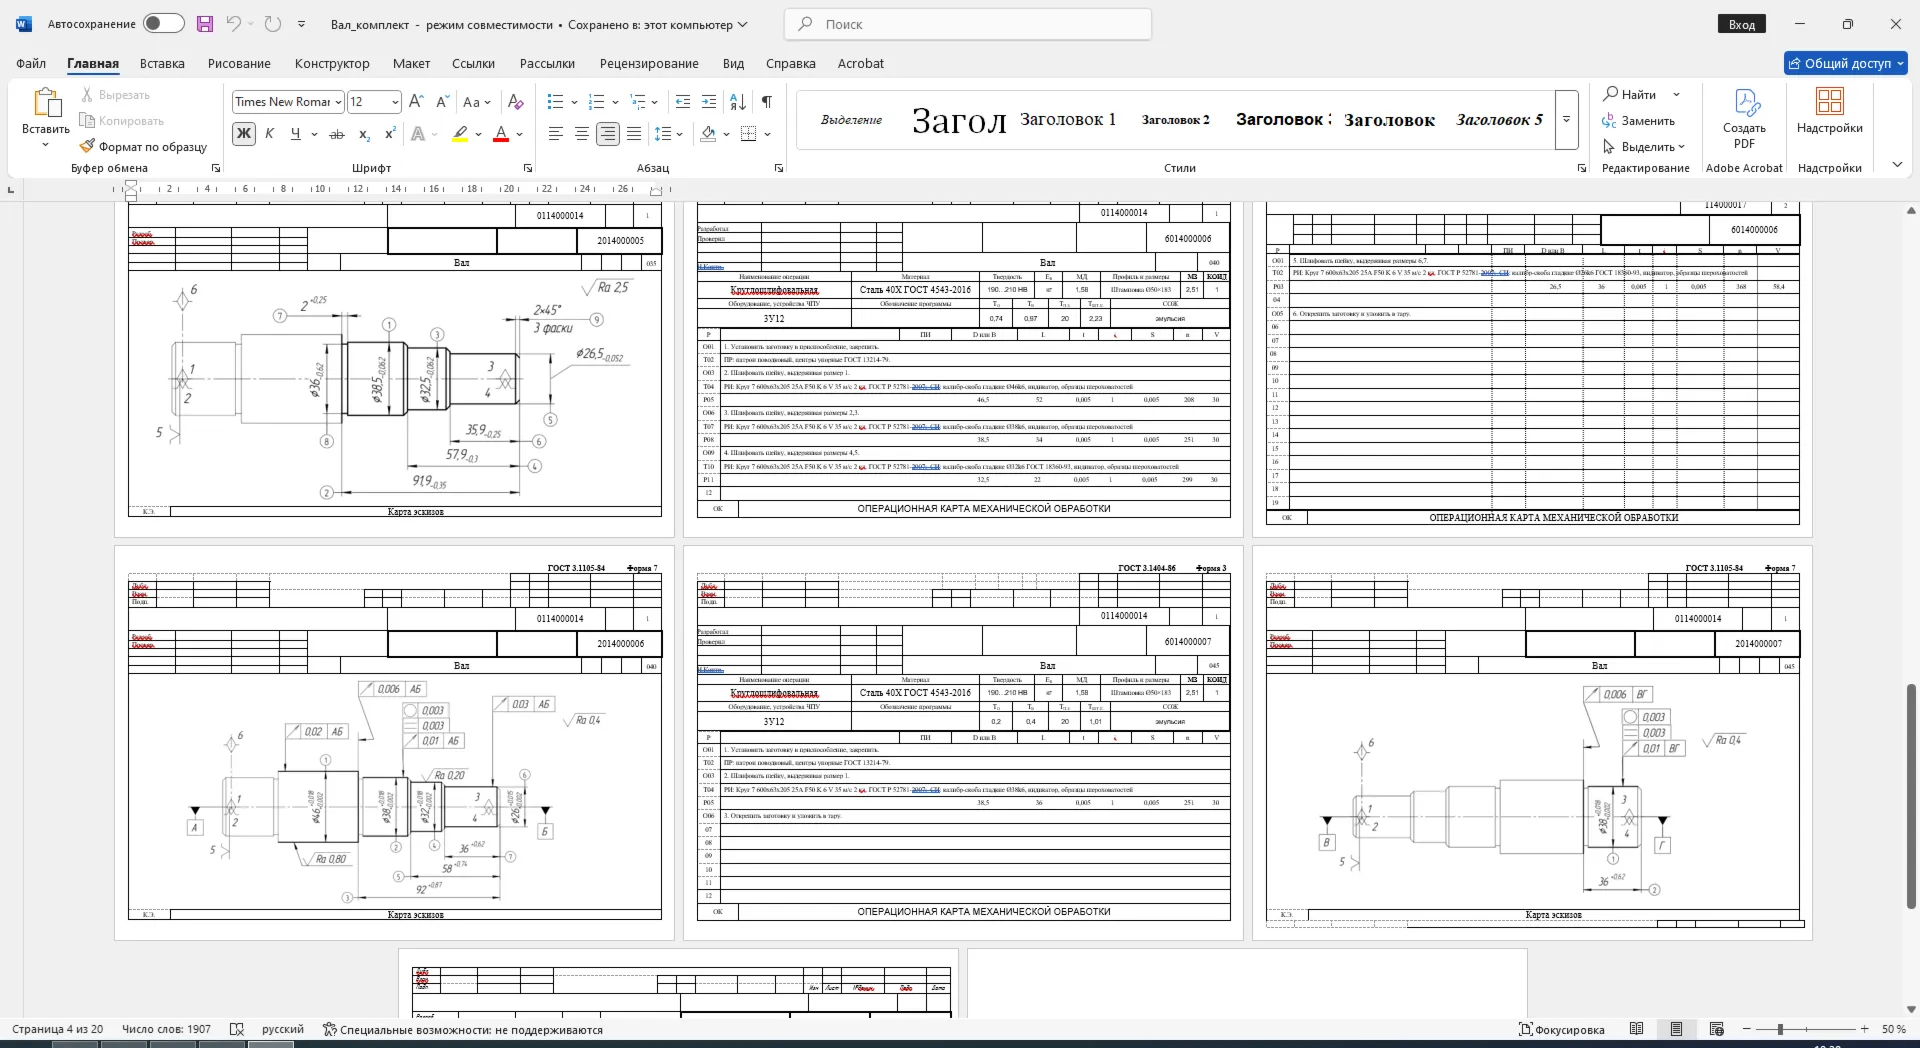The height and width of the screenshot is (1048, 1920).
Task: Click the Общий доступ share button
Action: point(1846,63)
